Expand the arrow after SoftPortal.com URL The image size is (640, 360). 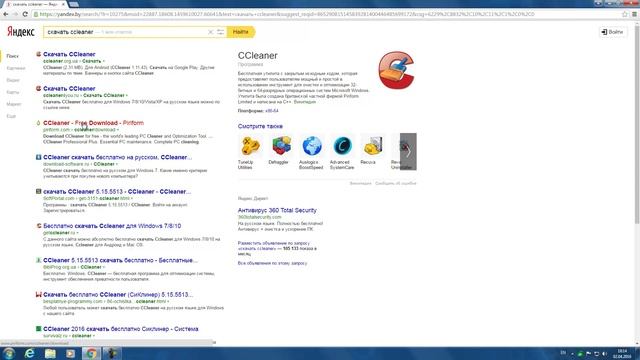click(131, 198)
